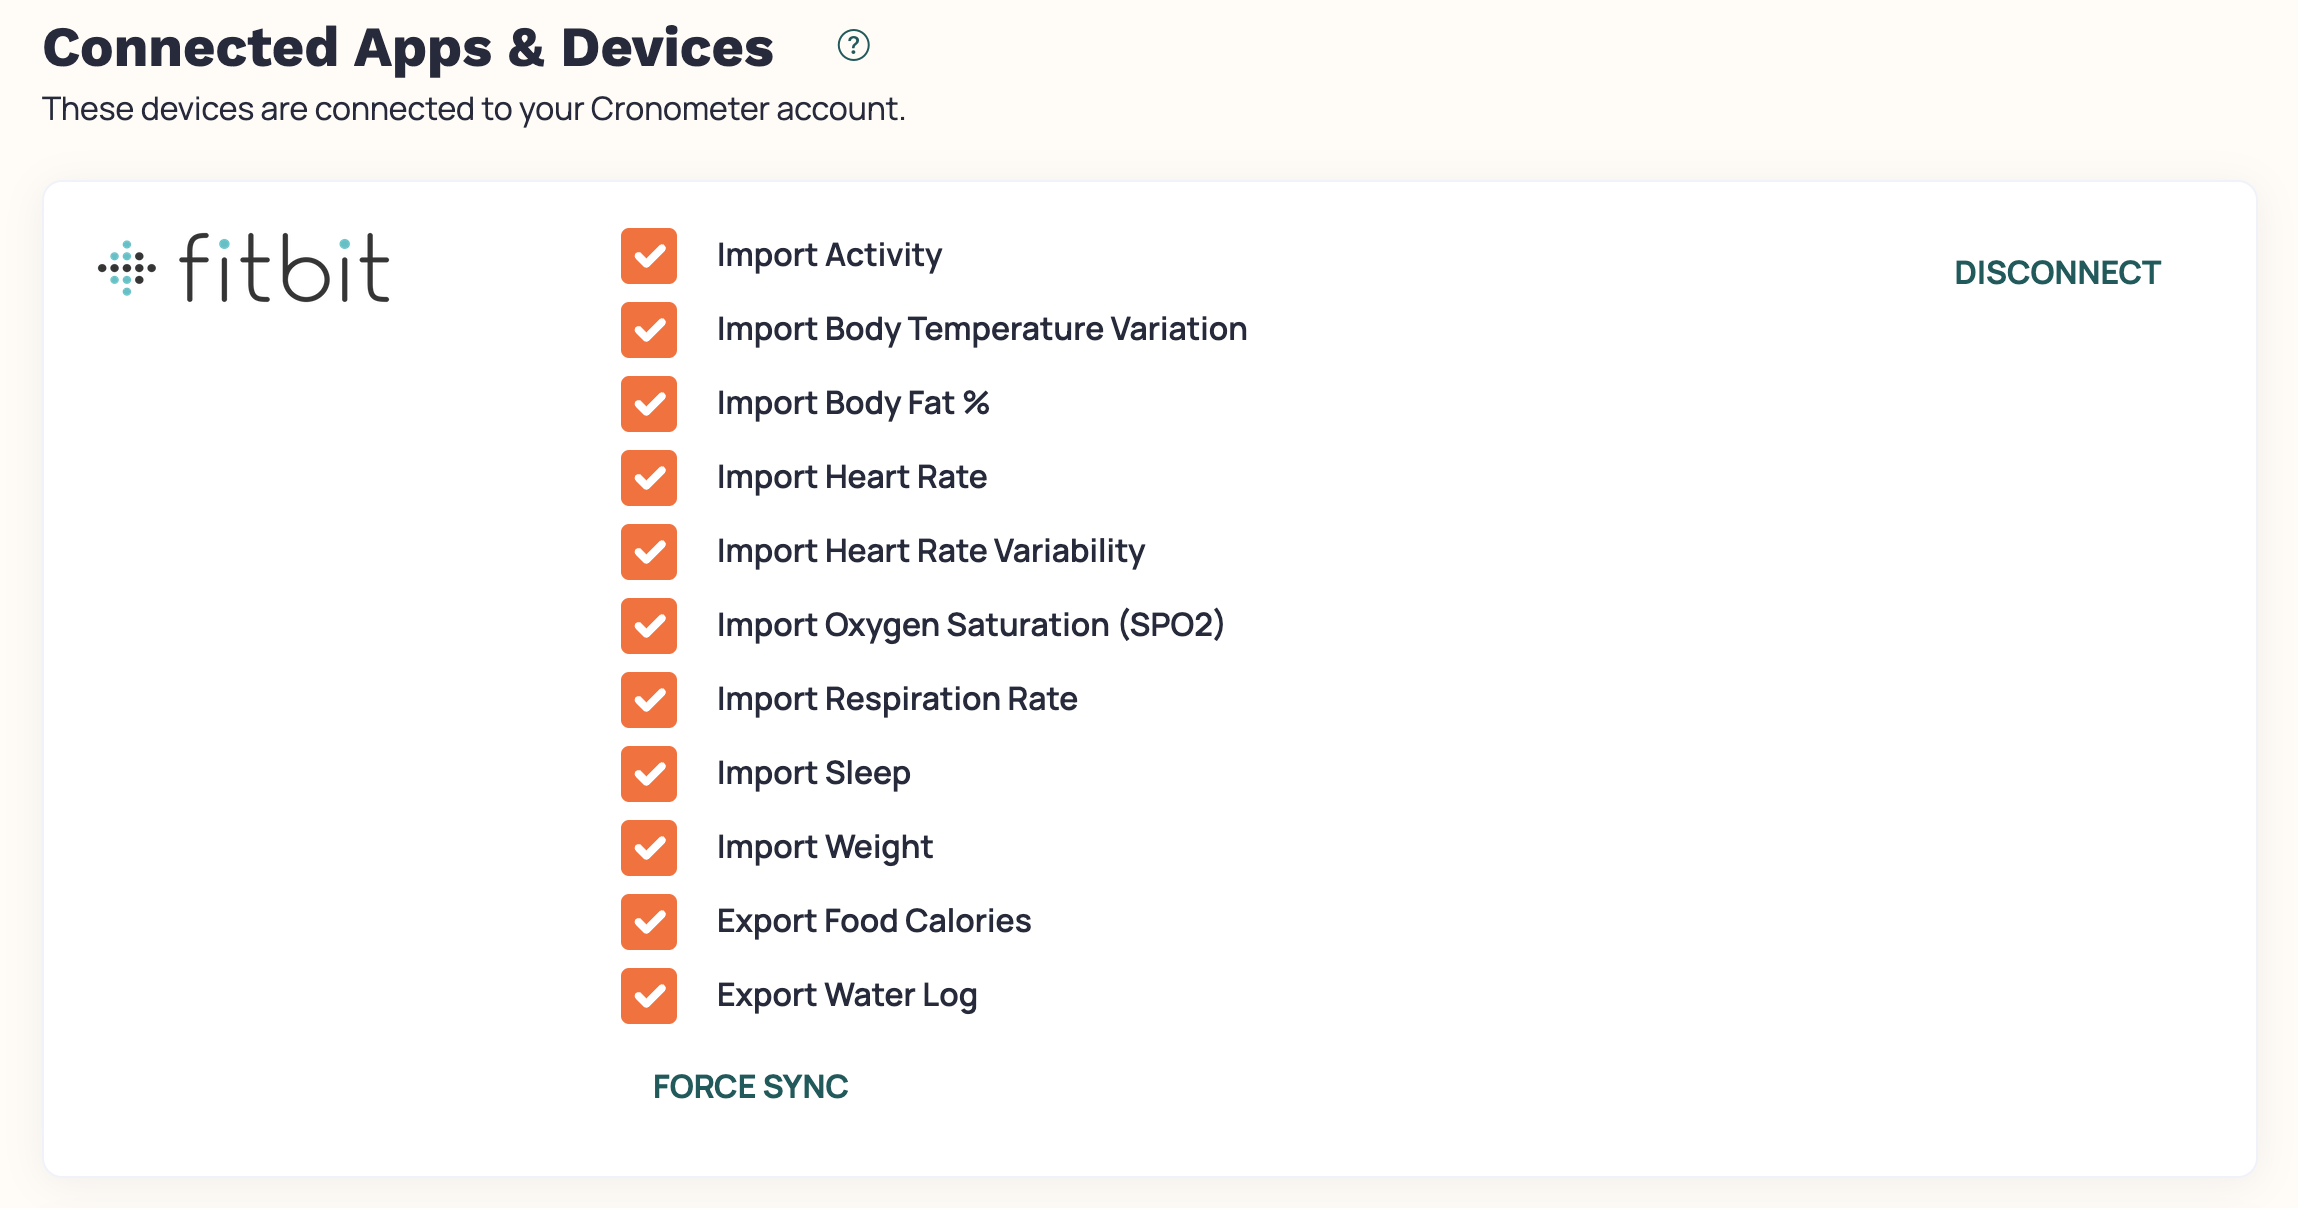Screen dimensions: 2298x1208
Task: Uncheck the Import Activity checkbox
Action: (x=649, y=256)
